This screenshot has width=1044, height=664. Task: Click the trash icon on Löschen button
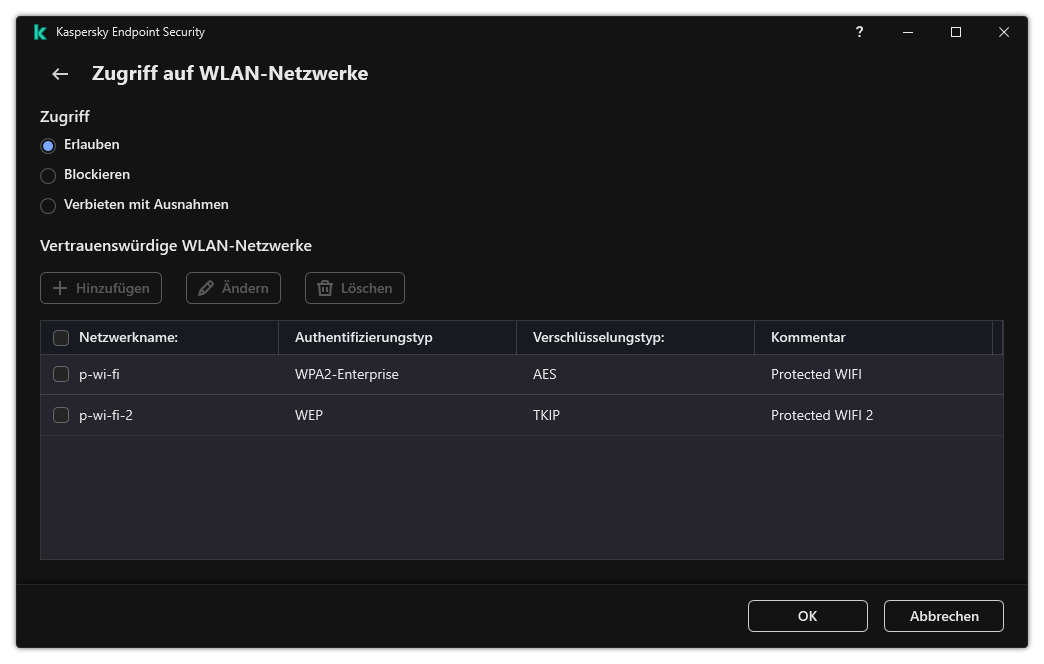tap(324, 288)
